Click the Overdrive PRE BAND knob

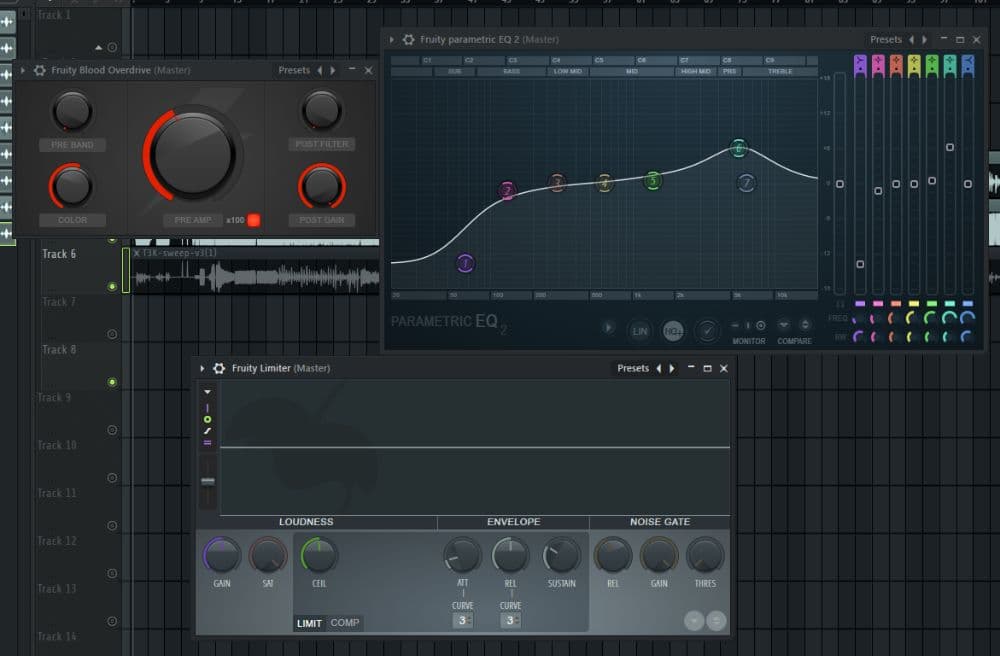(72, 112)
